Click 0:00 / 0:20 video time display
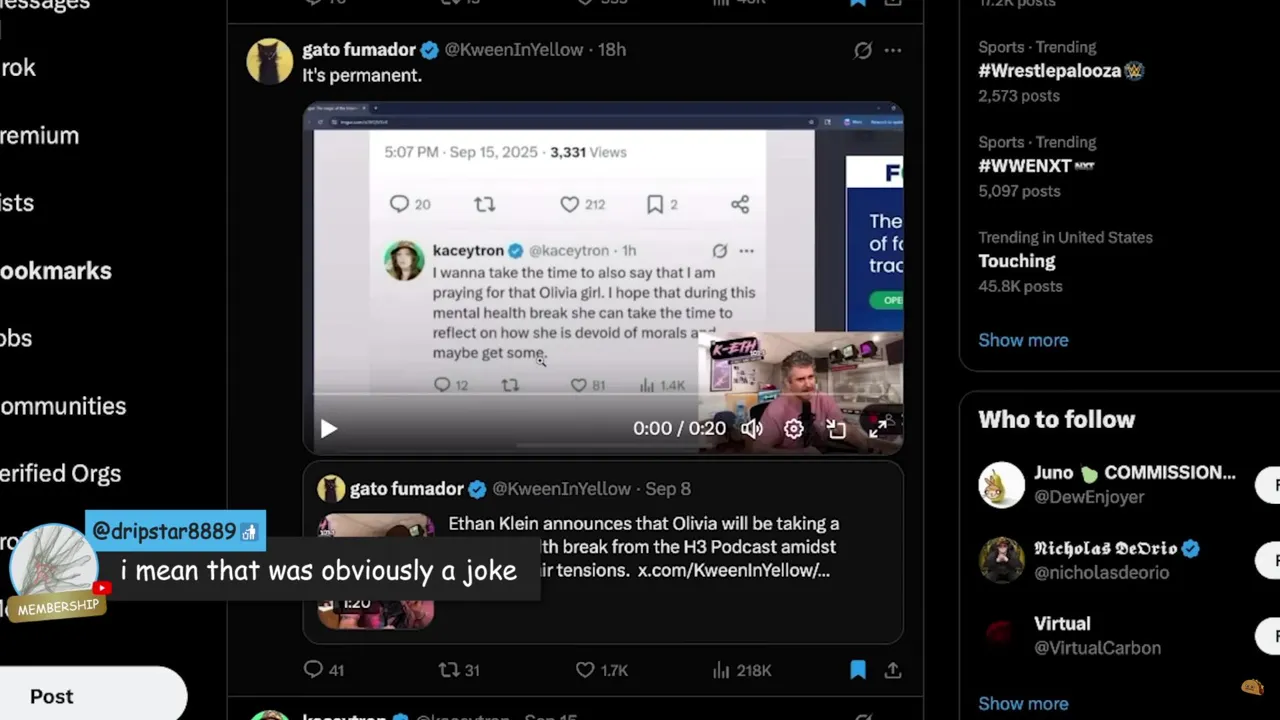 (x=679, y=429)
